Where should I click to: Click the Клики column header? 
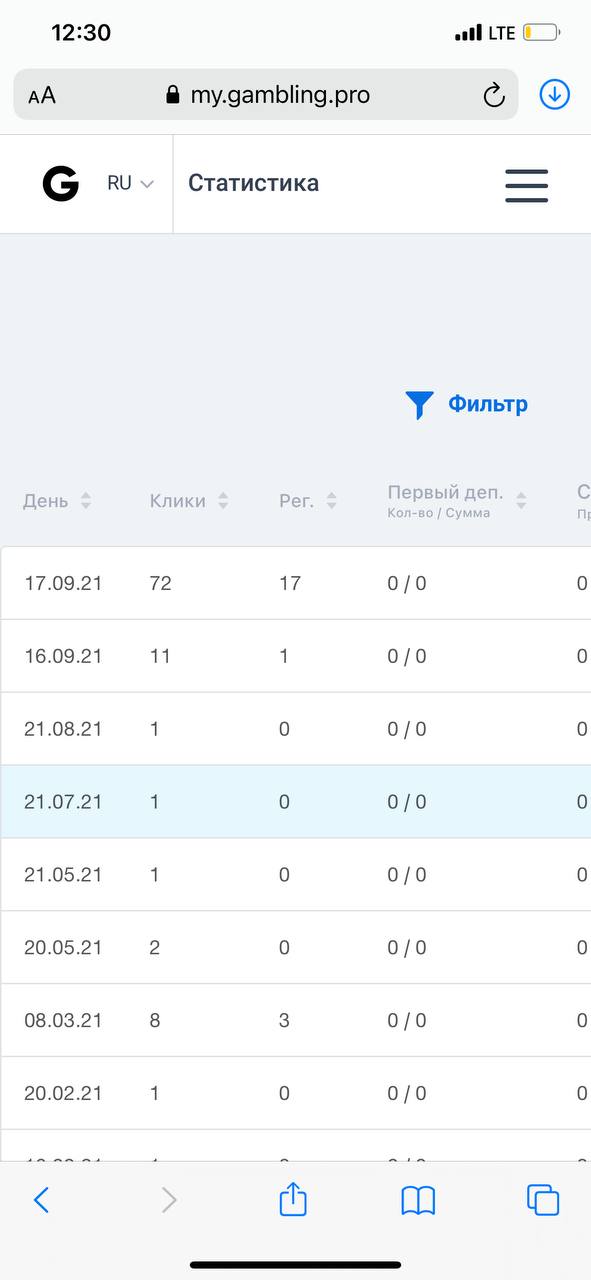[x=178, y=501]
